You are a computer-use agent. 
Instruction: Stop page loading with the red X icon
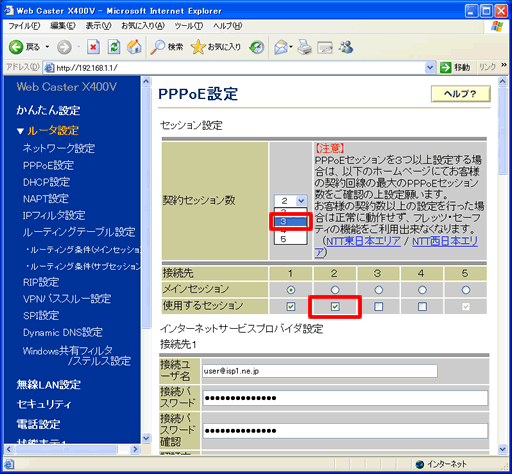(93, 47)
